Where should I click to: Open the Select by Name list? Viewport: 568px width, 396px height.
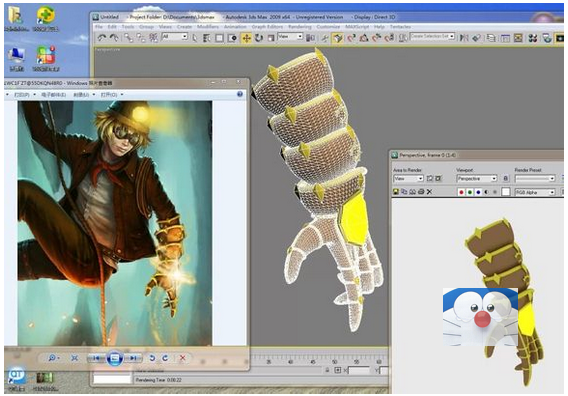[x=207, y=38]
